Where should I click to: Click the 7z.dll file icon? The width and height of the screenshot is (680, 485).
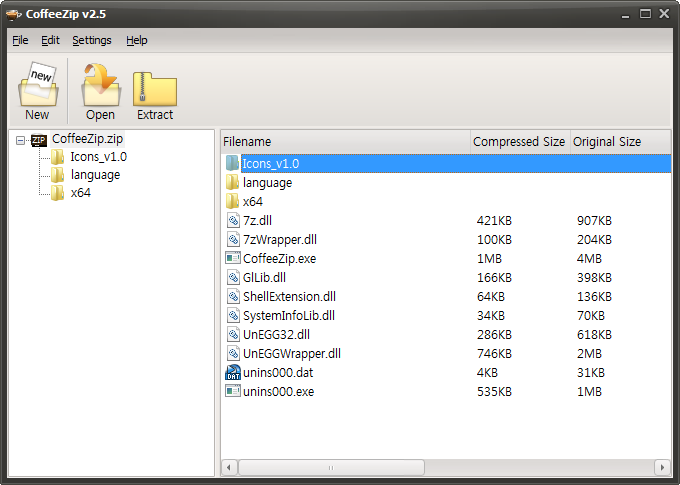(x=233, y=220)
